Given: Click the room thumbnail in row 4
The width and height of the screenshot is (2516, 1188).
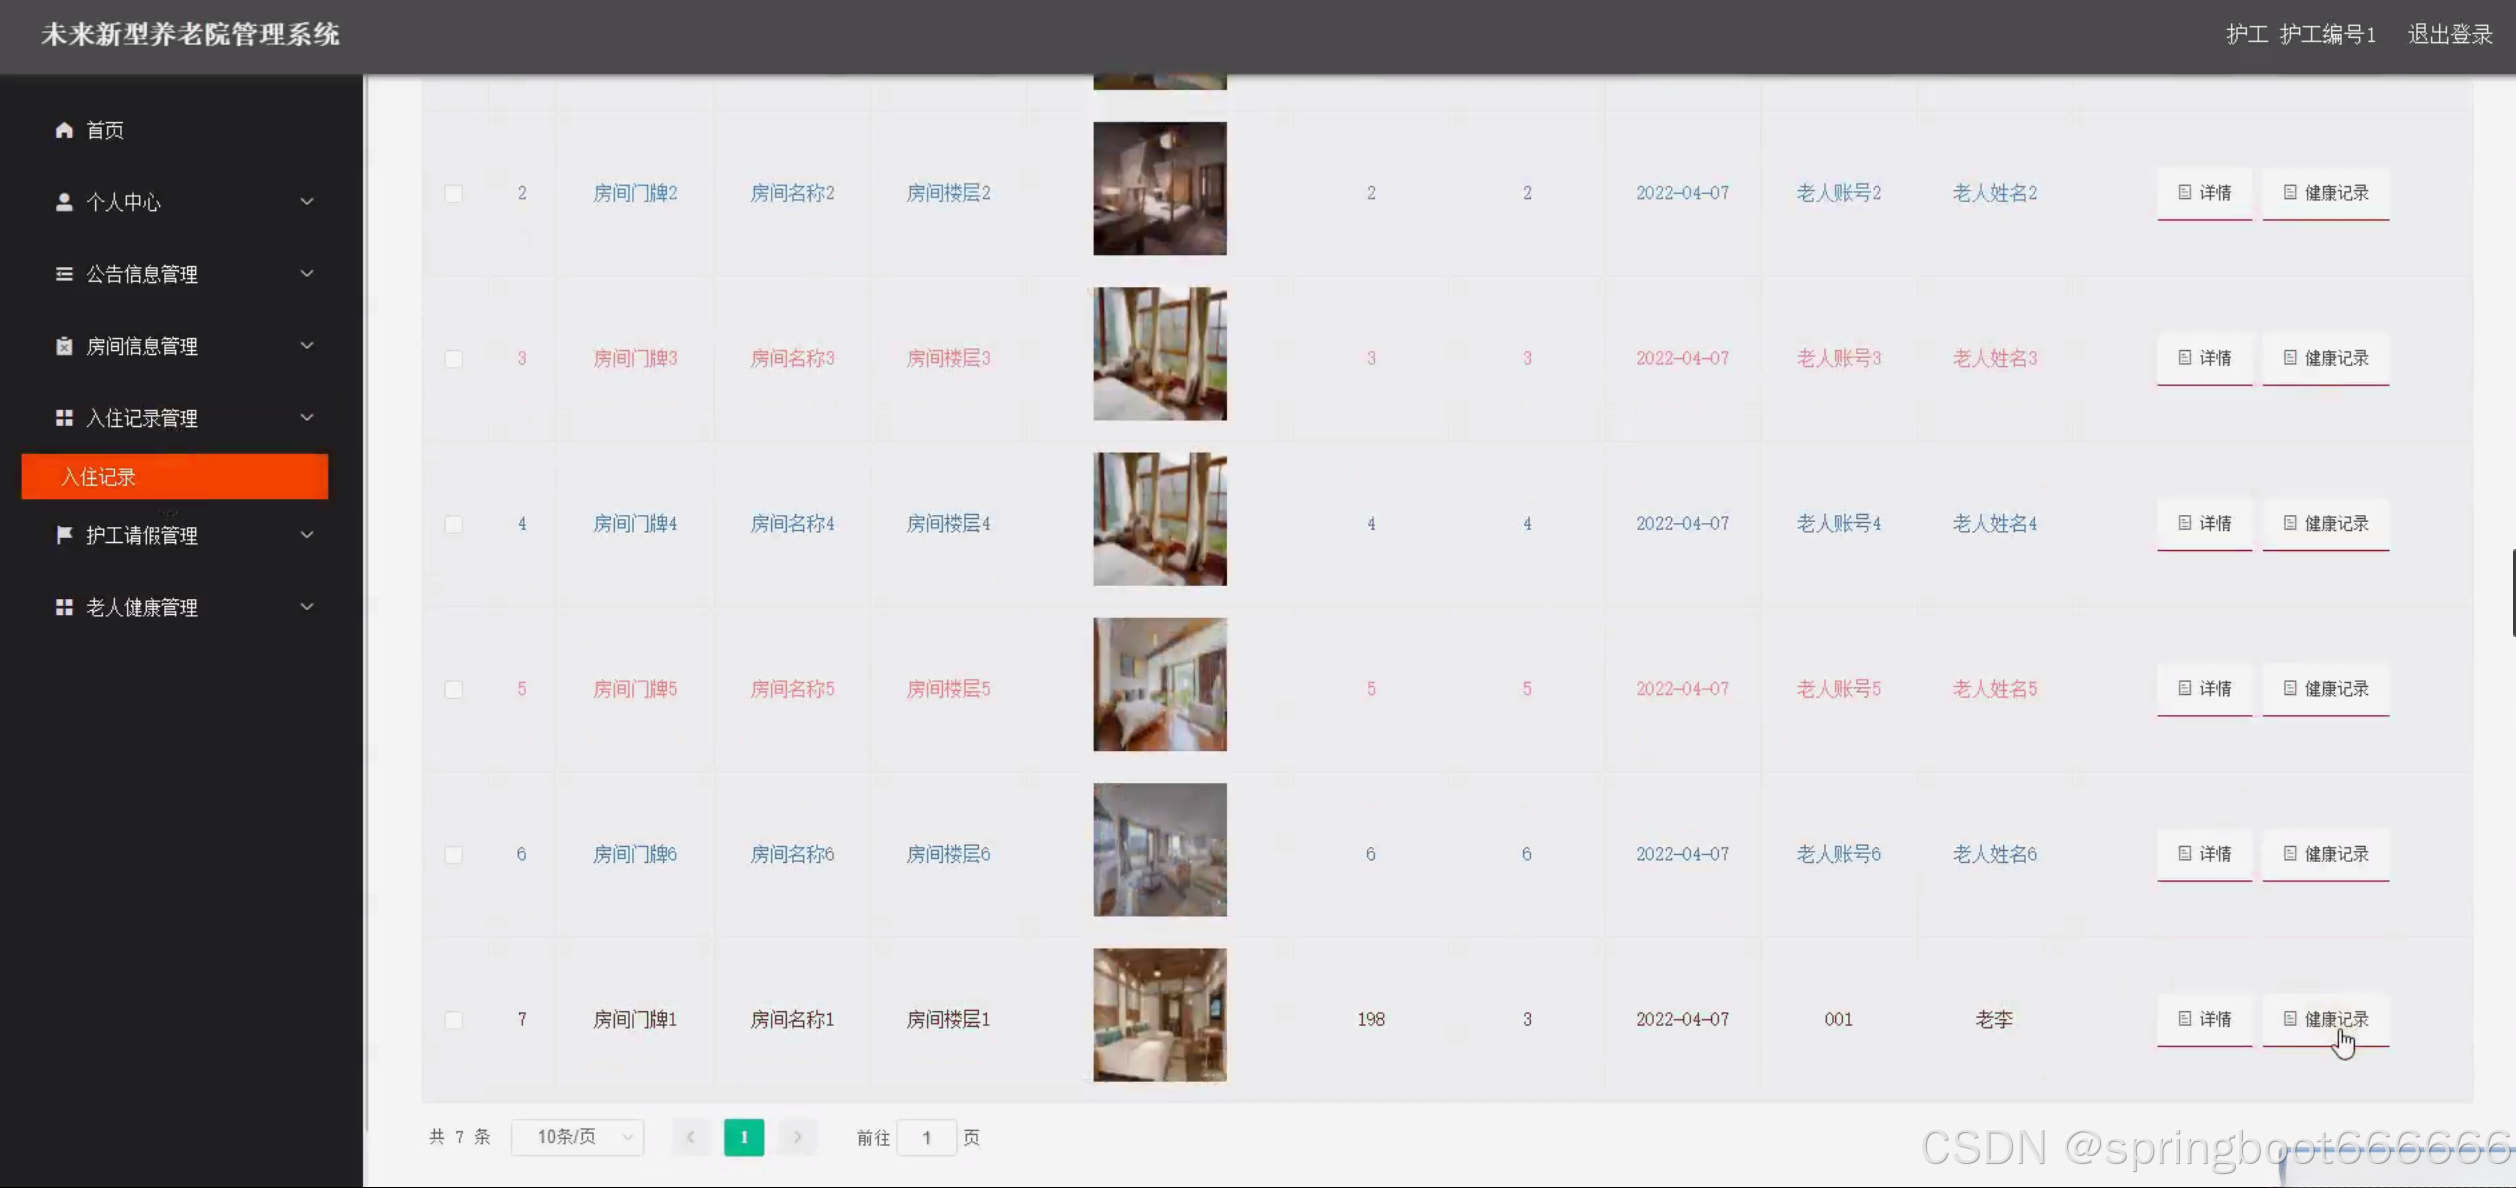Looking at the screenshot, I should (x=1159, y=519).
